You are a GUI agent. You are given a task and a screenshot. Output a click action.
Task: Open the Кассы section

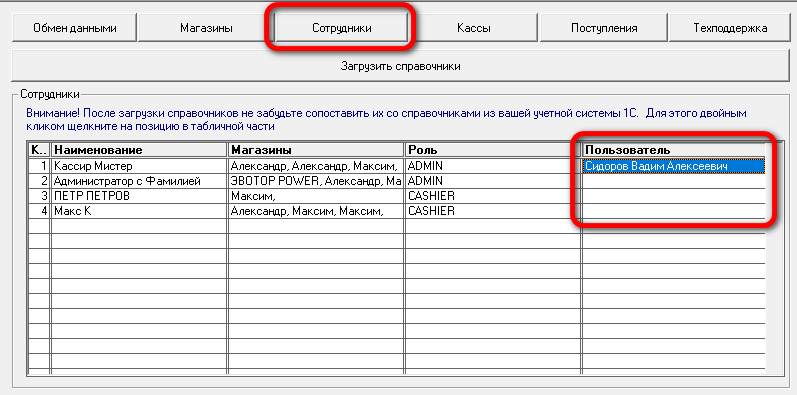474,28
